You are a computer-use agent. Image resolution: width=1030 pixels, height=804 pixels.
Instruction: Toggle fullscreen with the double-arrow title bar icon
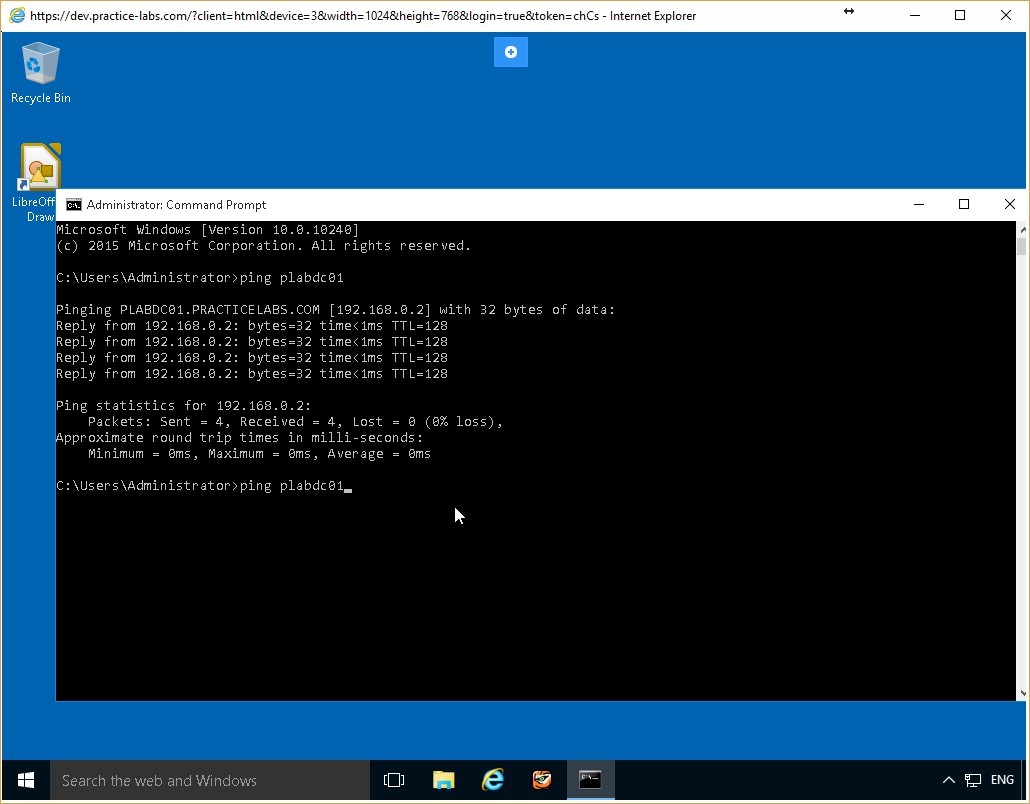(848, 13)
